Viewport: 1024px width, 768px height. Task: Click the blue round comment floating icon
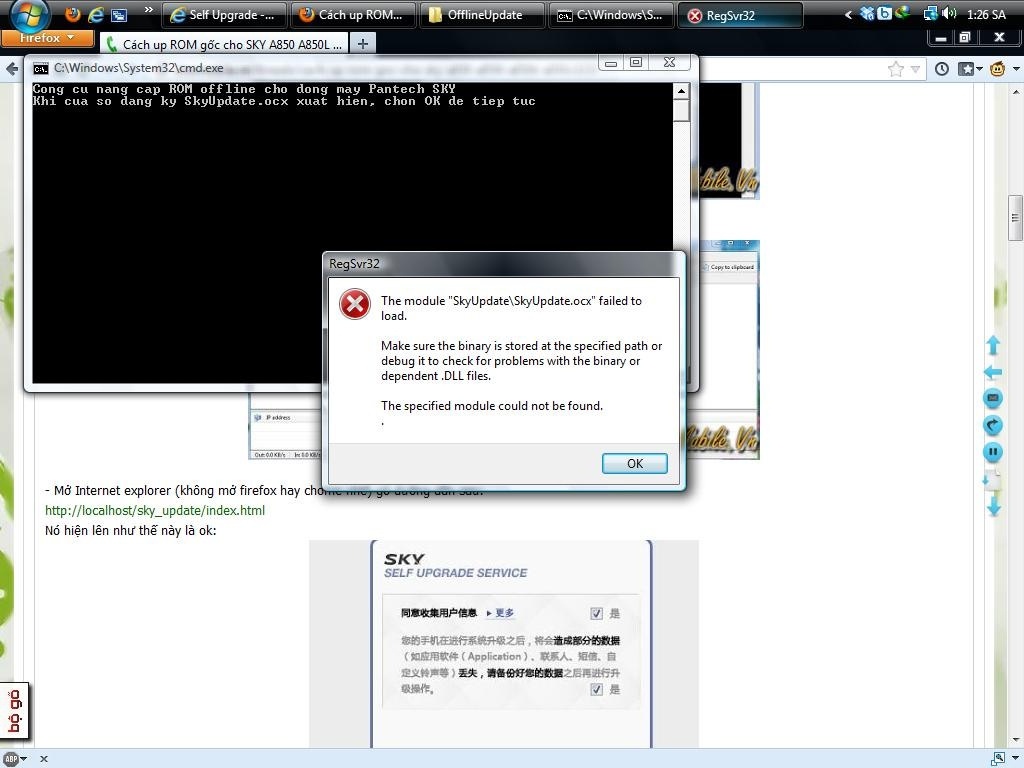coord(993,398)
